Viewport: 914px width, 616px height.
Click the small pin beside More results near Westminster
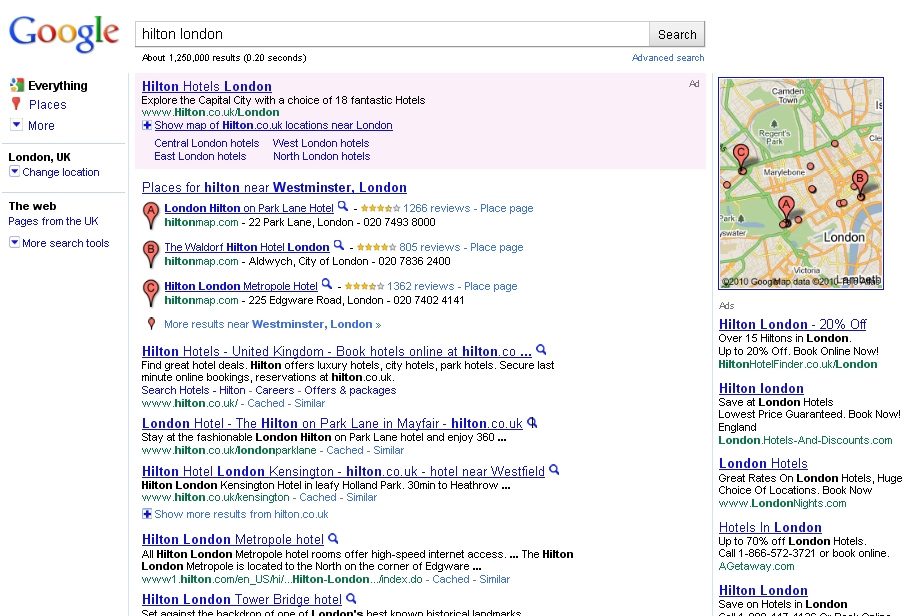click(x=152, y=323)
